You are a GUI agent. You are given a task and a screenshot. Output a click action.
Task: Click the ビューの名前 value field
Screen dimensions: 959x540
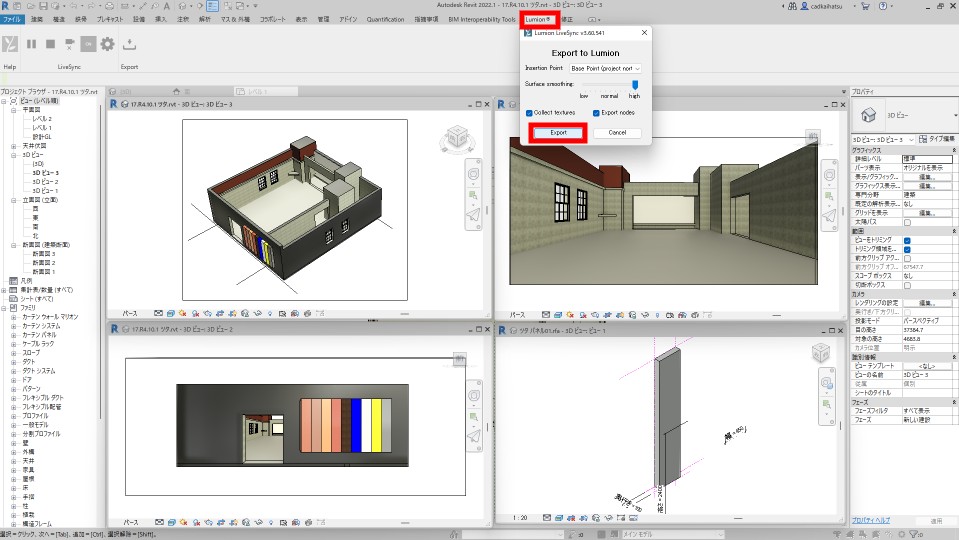coord(927,375)
